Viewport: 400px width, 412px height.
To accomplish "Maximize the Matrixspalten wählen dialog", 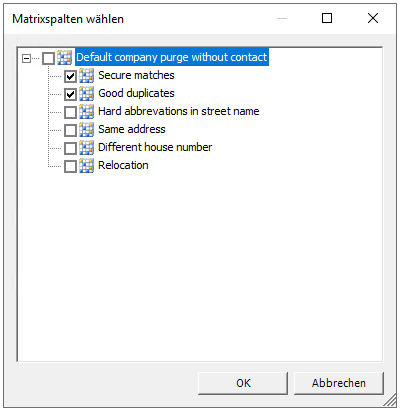I will pos(327,18).
